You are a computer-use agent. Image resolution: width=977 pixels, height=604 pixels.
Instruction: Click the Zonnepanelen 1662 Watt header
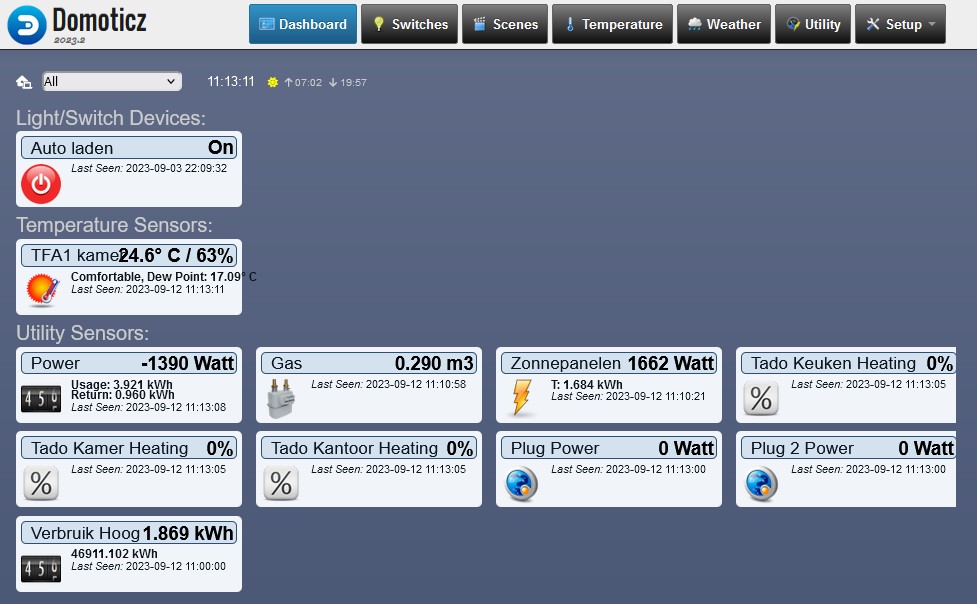pos(609,363)
